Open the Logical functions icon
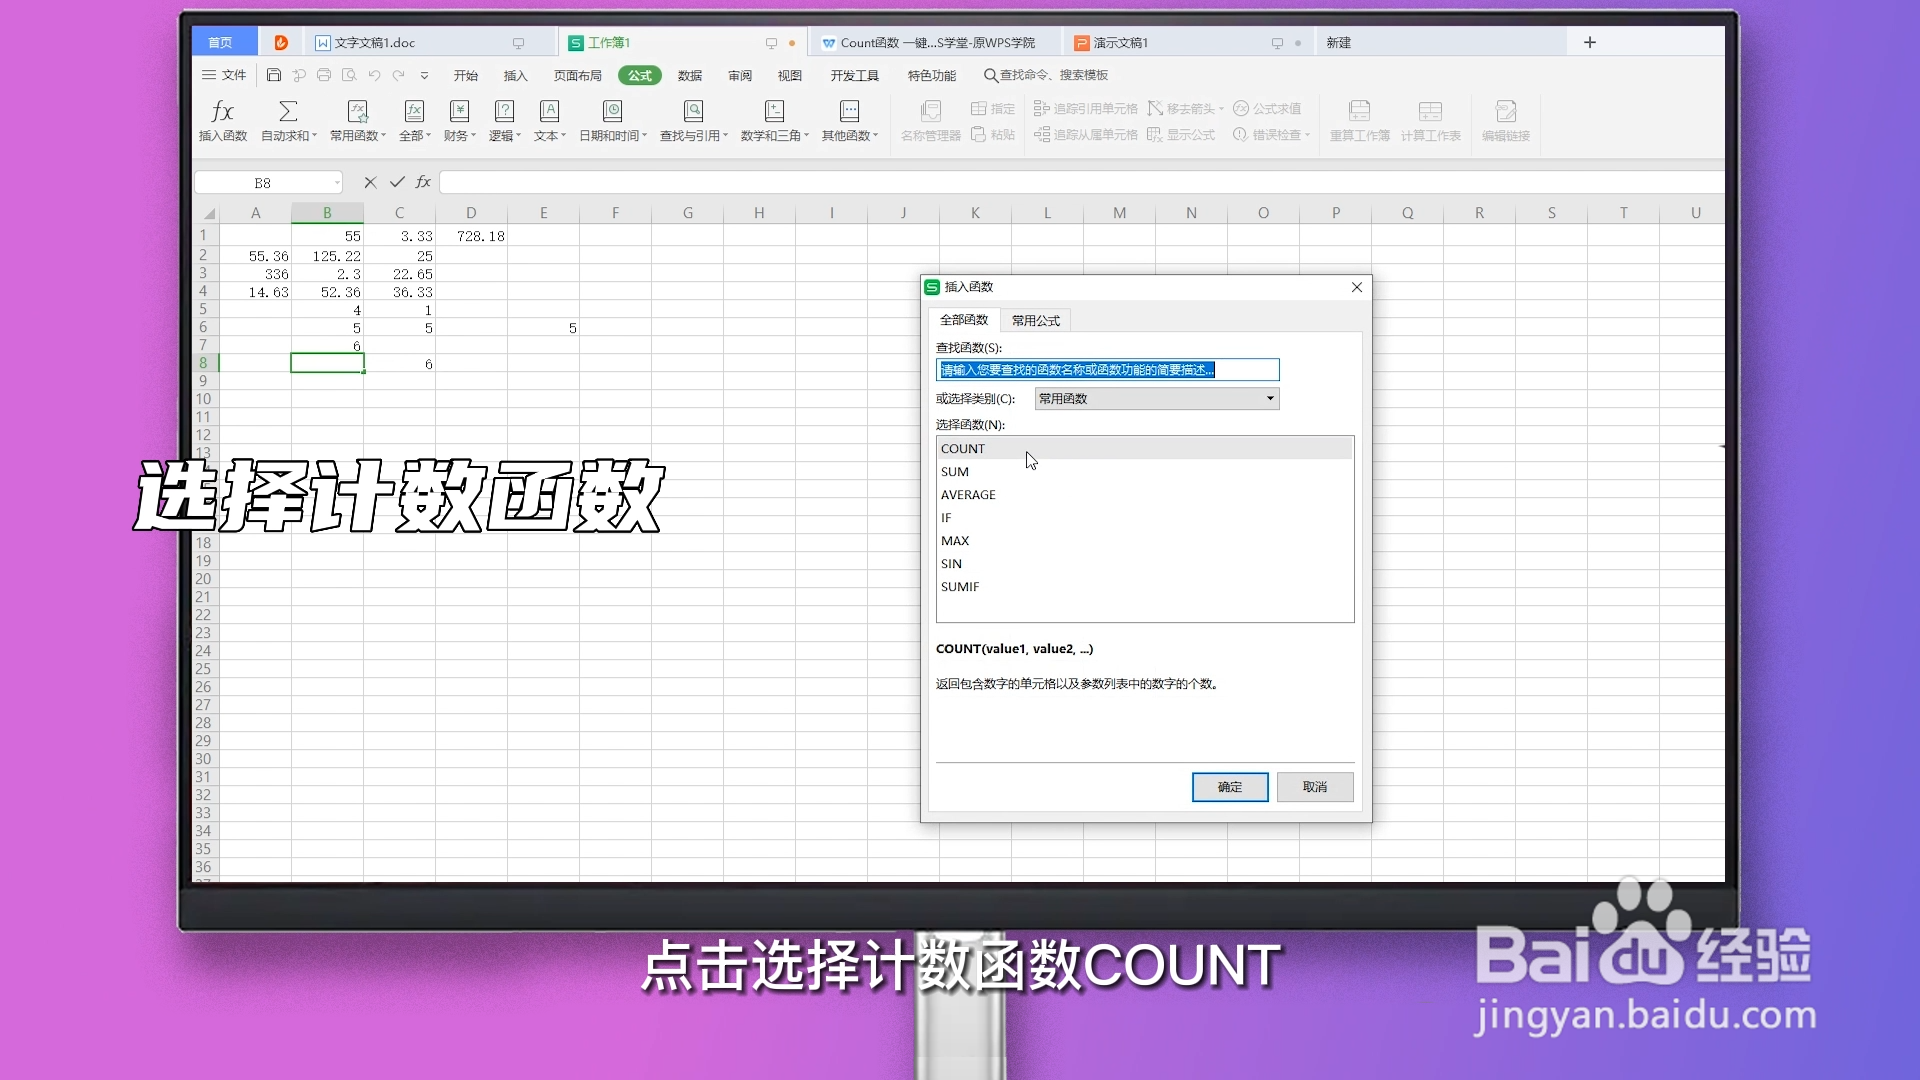The image size is (1920, 1080). point(504,111)
